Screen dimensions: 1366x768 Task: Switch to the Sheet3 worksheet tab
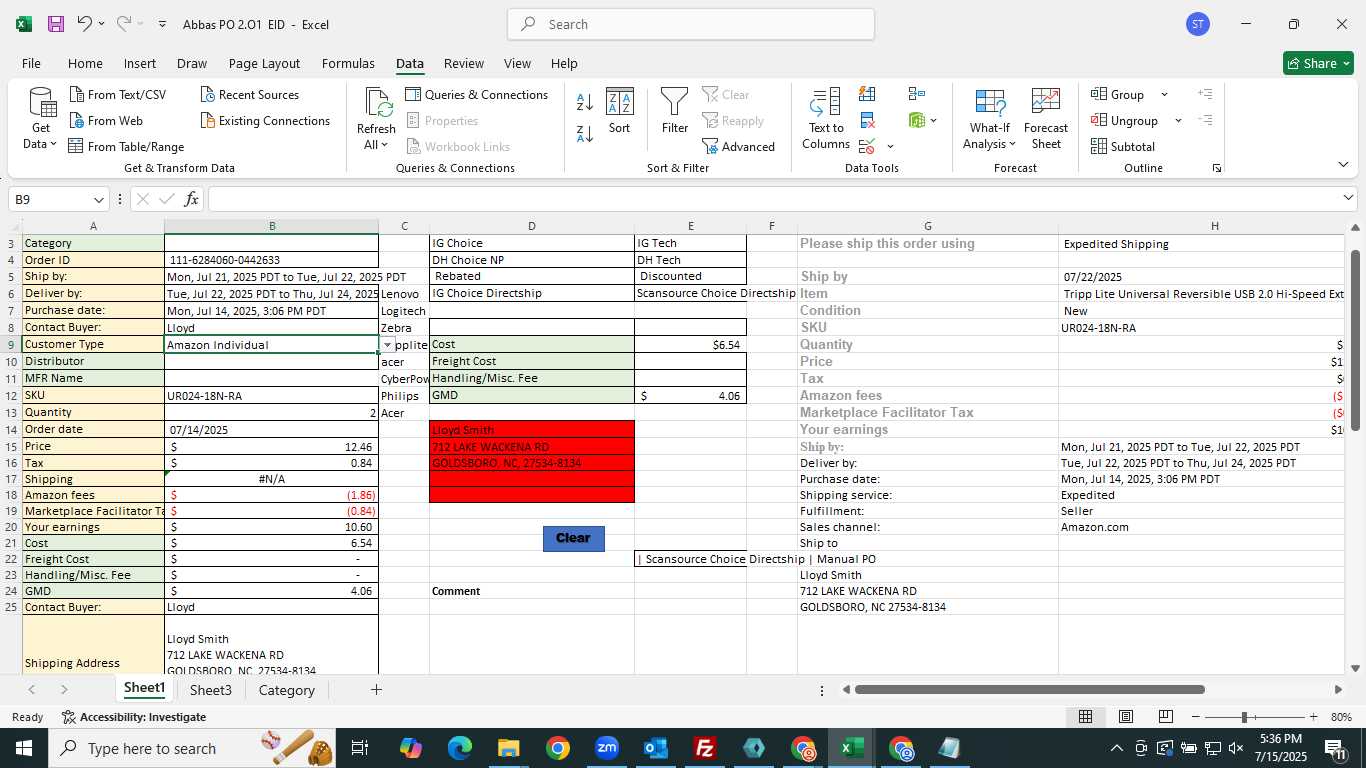(x=211, y=690)
